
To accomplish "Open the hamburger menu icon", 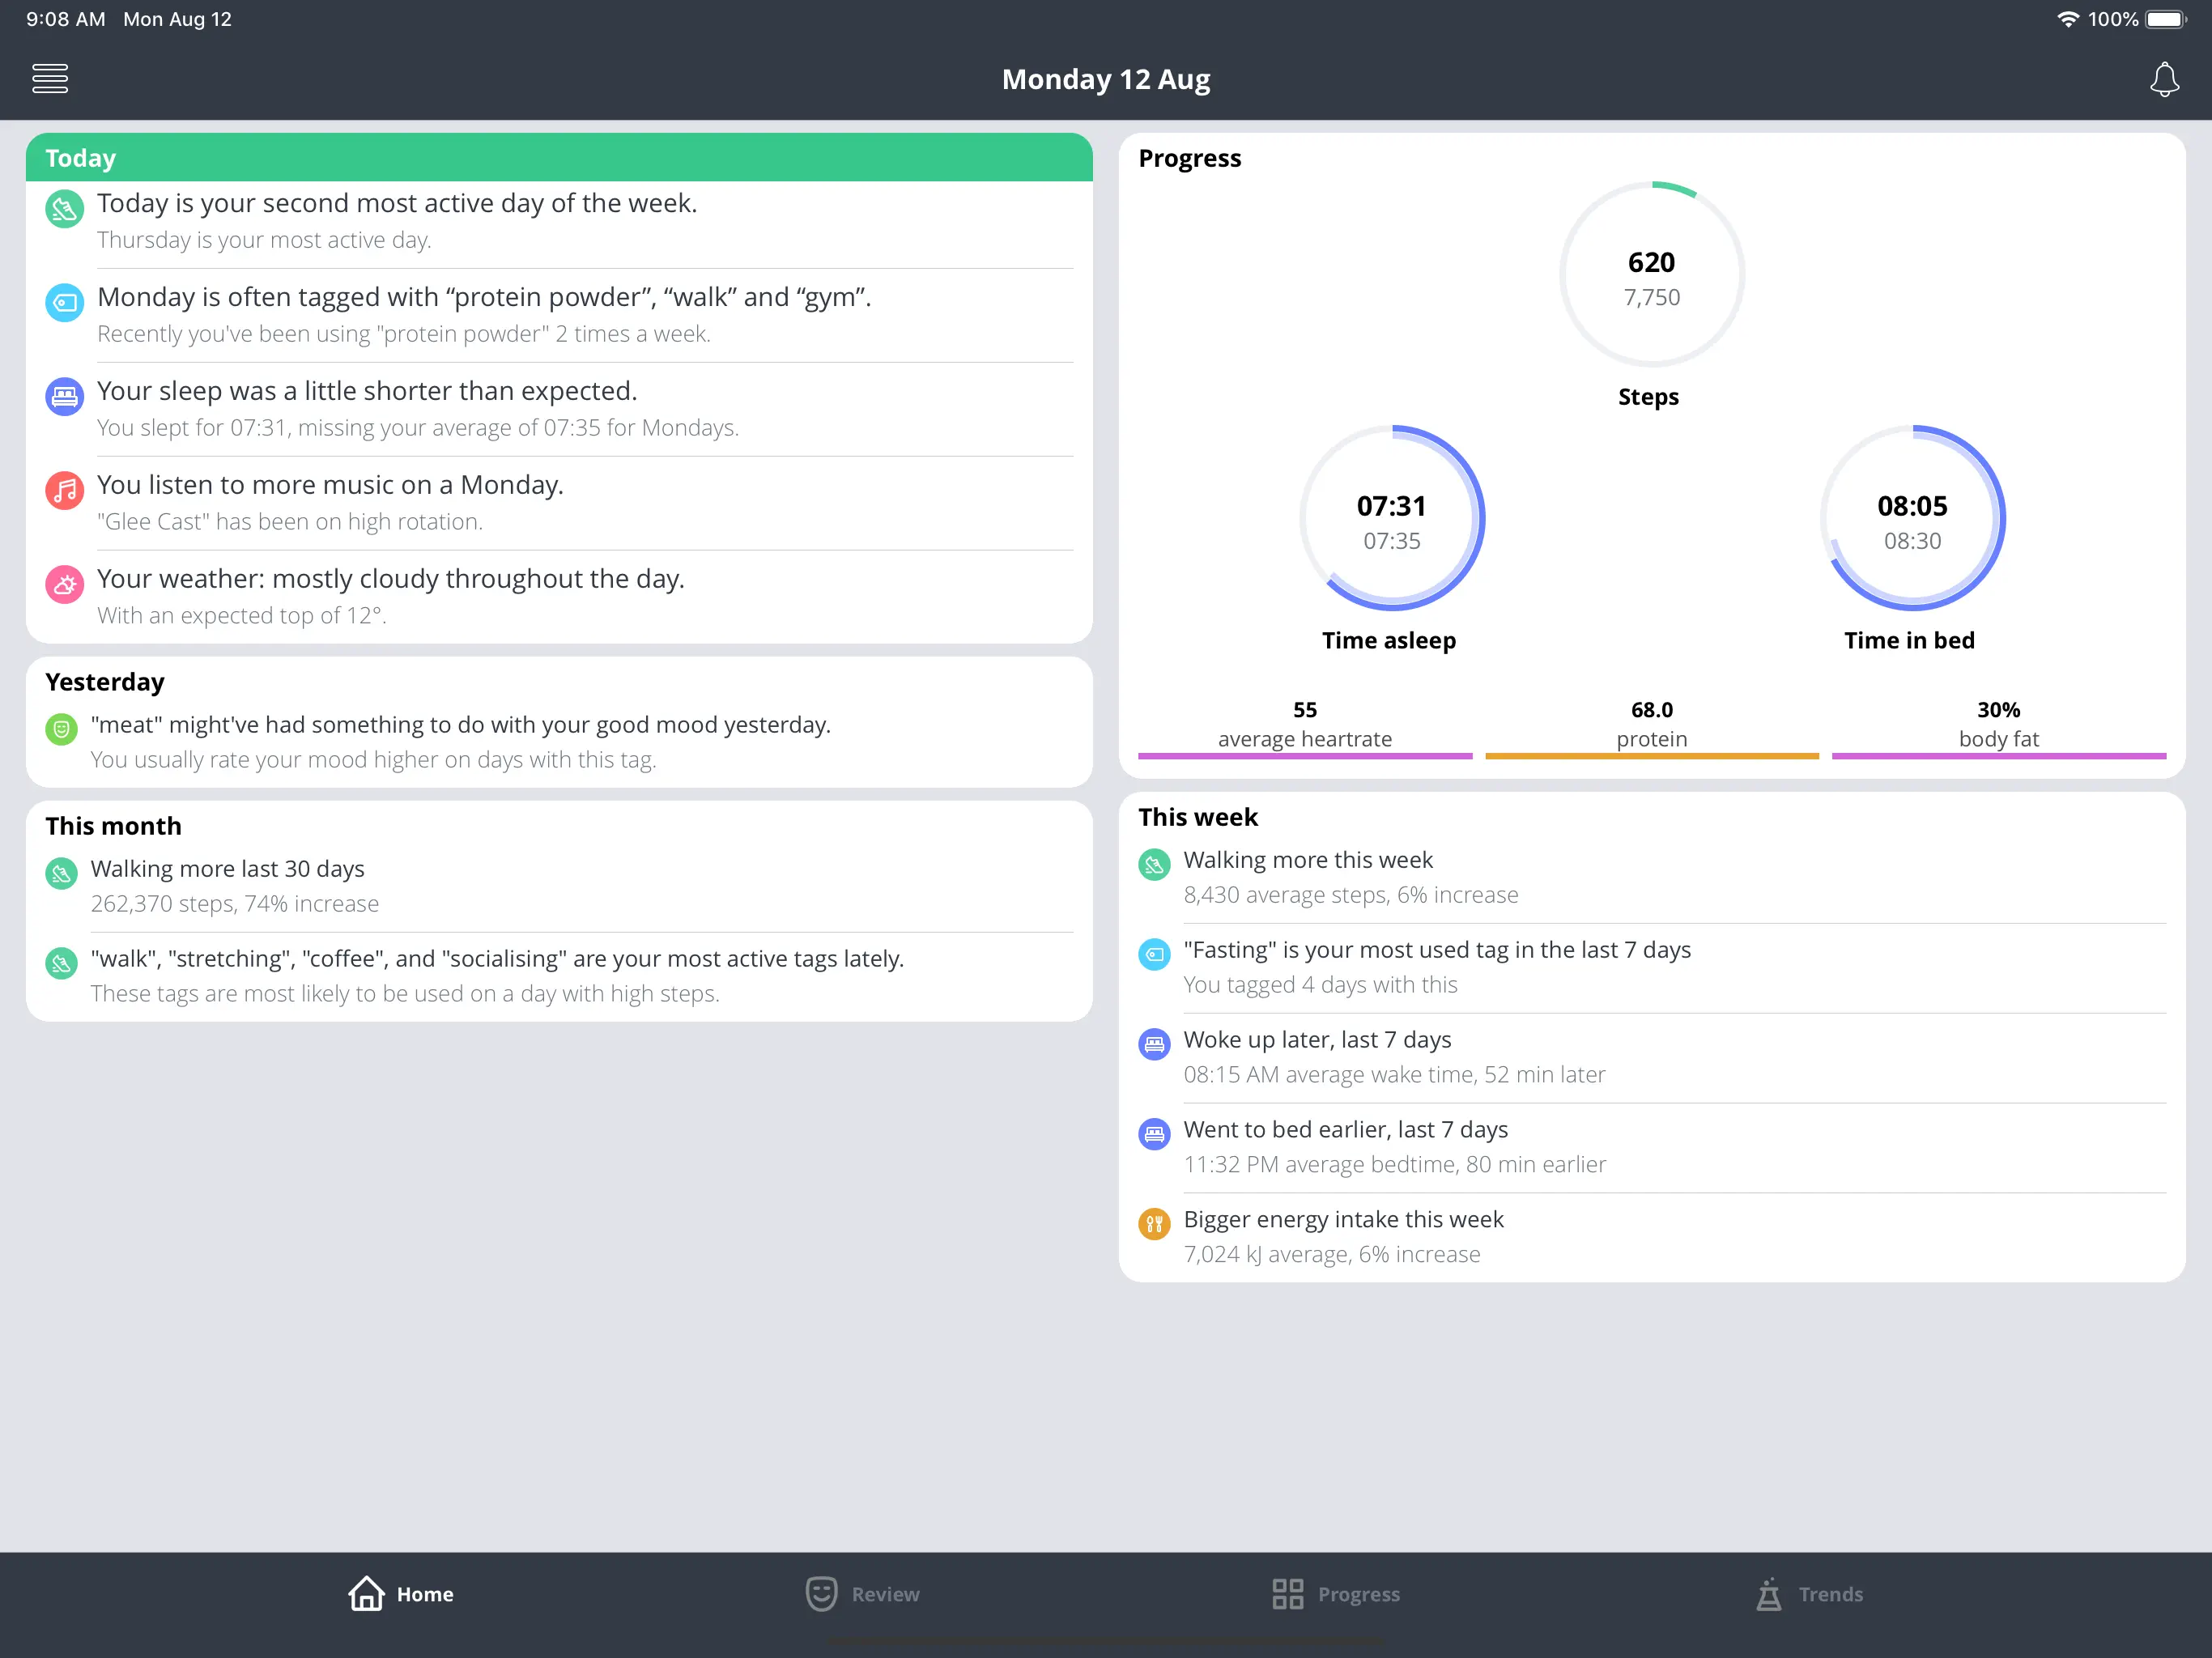I will pos(50,78).
